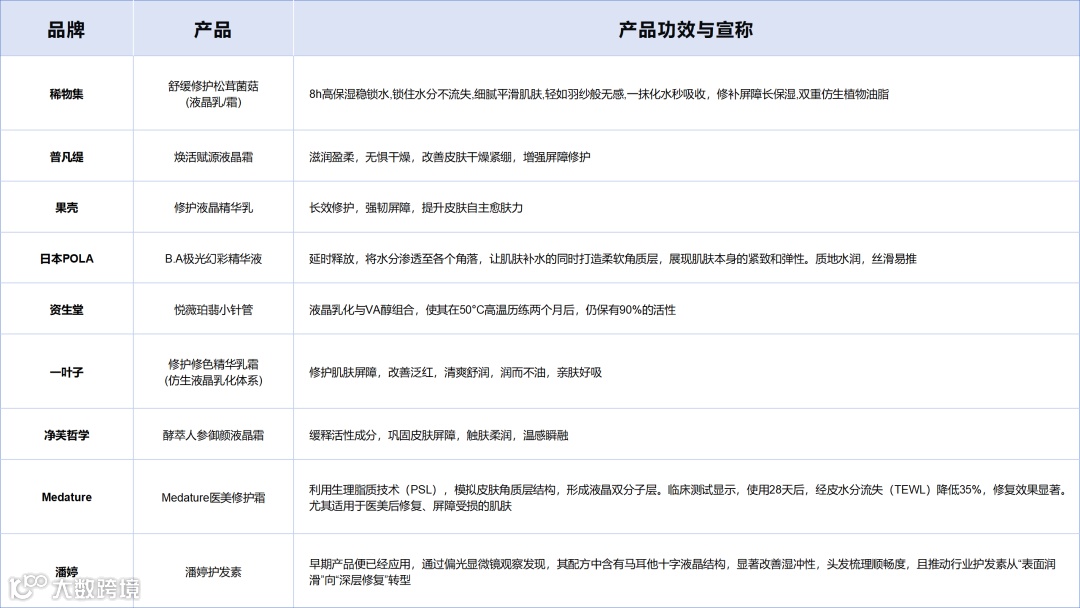Click the claim starting 延时释放，将水分渗透
This screenshot has width=1080, height=608.
612,259
